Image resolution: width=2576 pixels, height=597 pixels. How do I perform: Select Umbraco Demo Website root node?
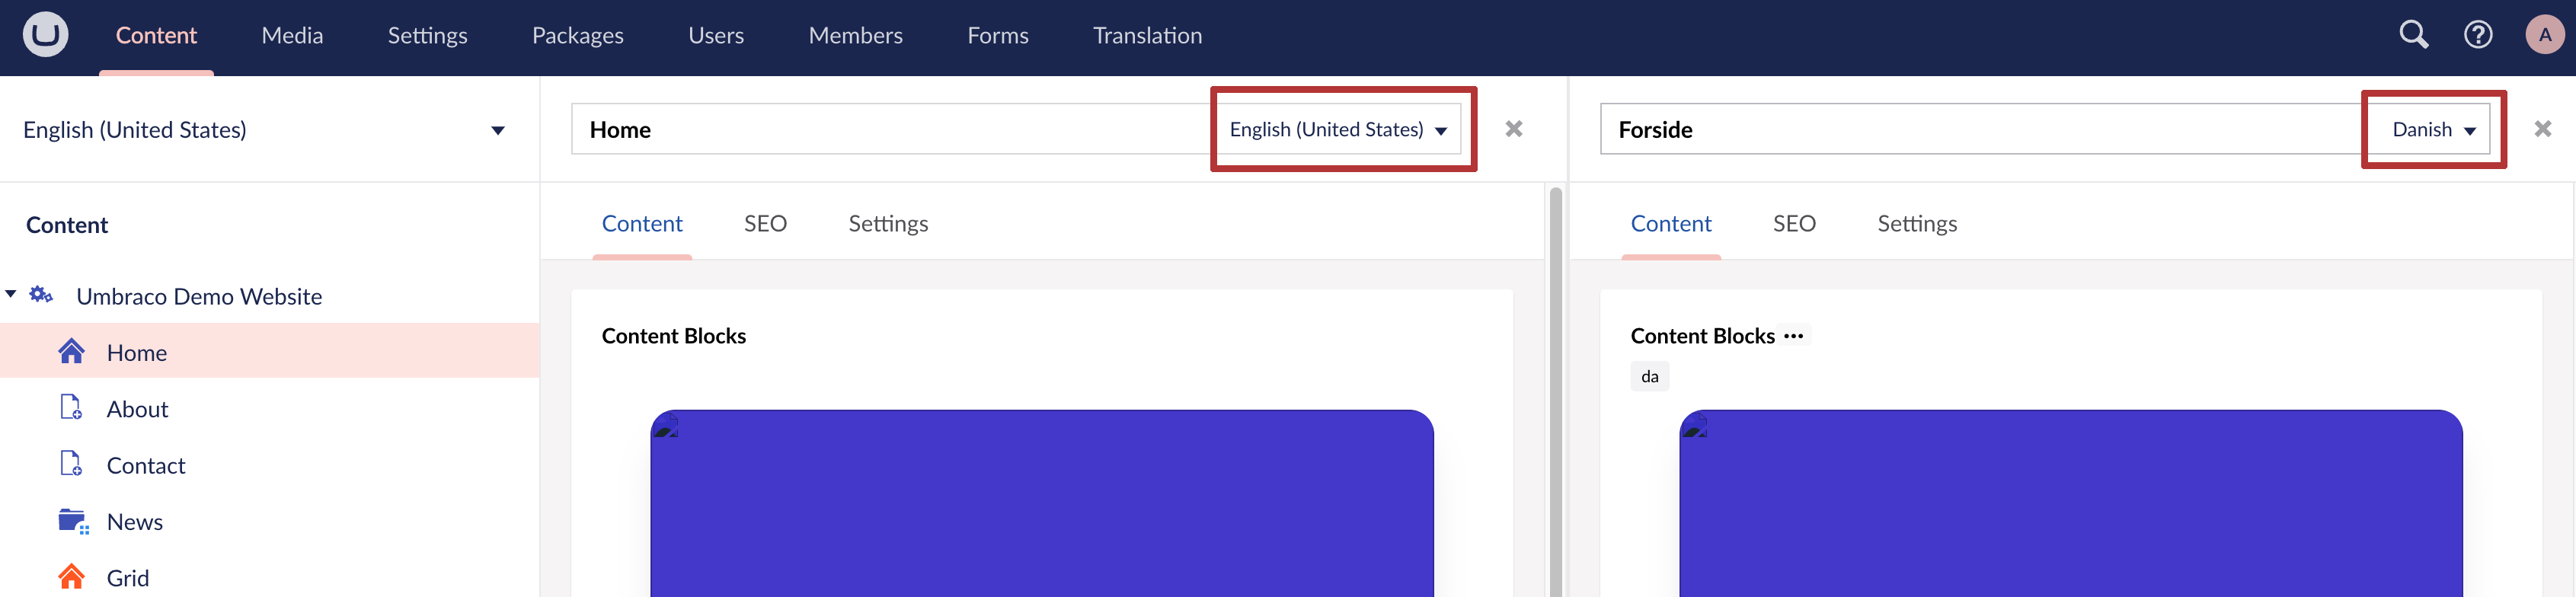(199, 296)
